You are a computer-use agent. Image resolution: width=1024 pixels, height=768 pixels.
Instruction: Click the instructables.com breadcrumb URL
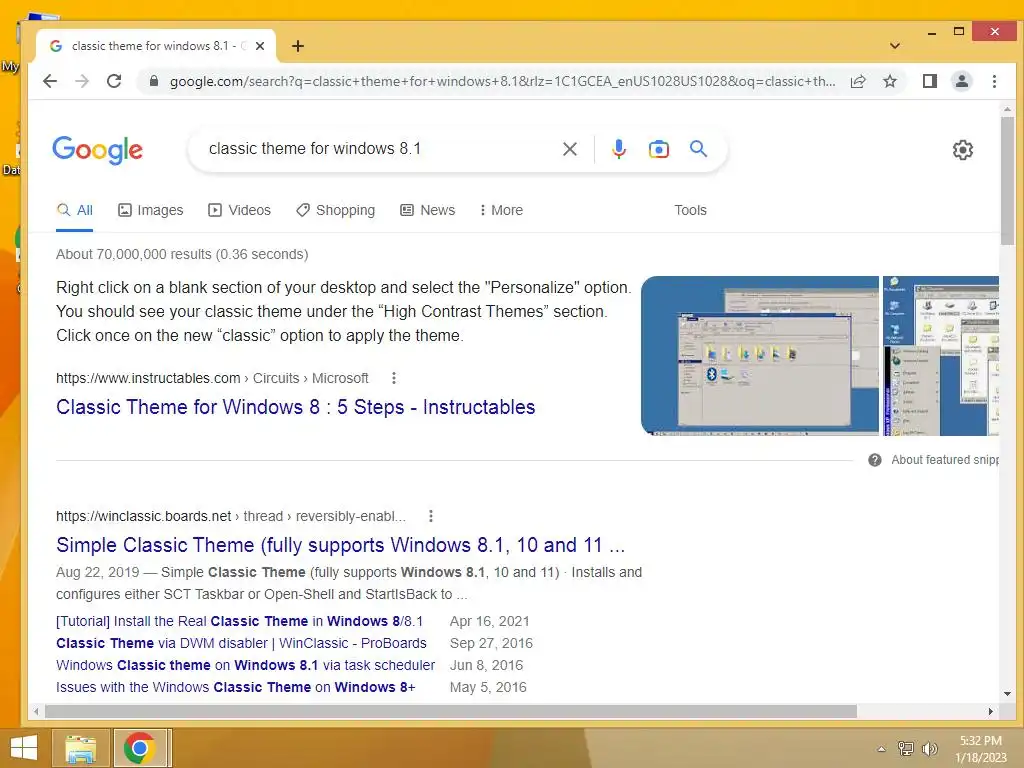[212, 378]
